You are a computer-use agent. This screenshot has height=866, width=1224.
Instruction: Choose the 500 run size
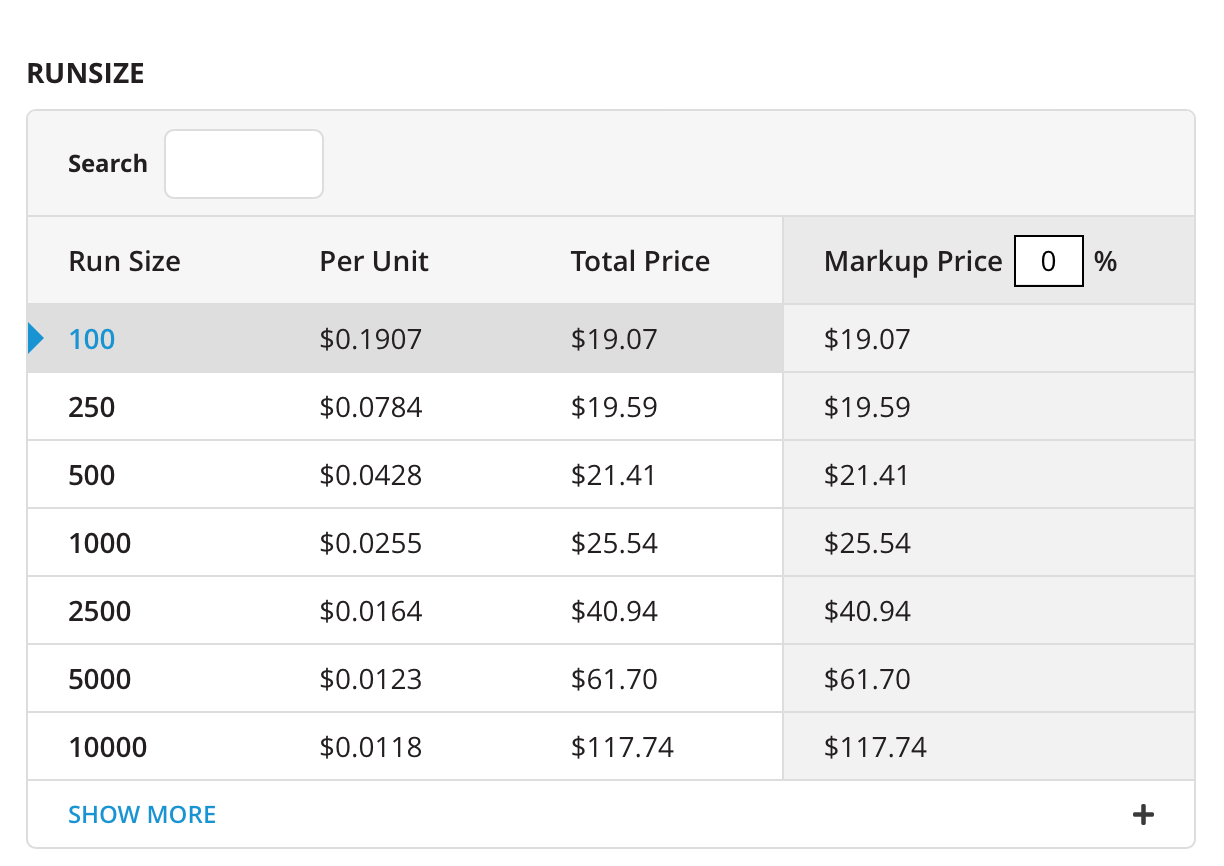(92, 476)
